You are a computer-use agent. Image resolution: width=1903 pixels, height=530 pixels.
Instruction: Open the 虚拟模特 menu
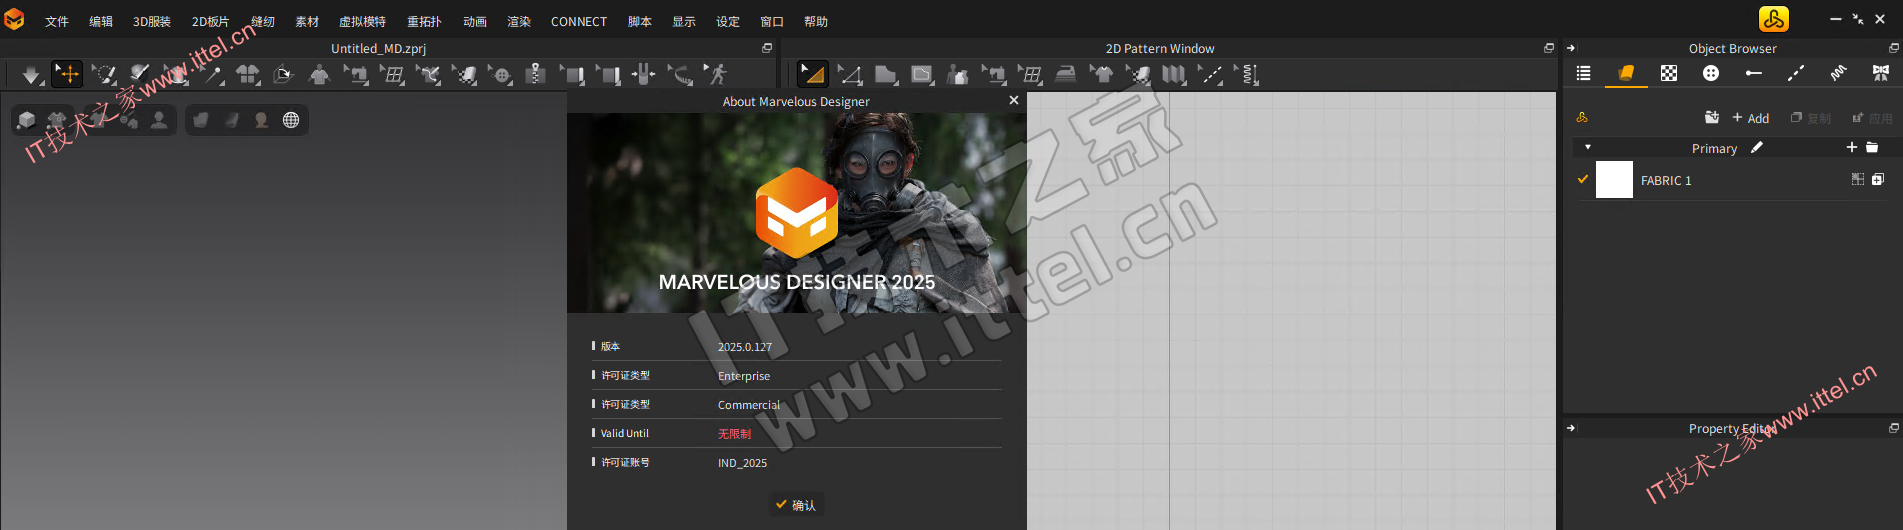(x=362, y=22)
